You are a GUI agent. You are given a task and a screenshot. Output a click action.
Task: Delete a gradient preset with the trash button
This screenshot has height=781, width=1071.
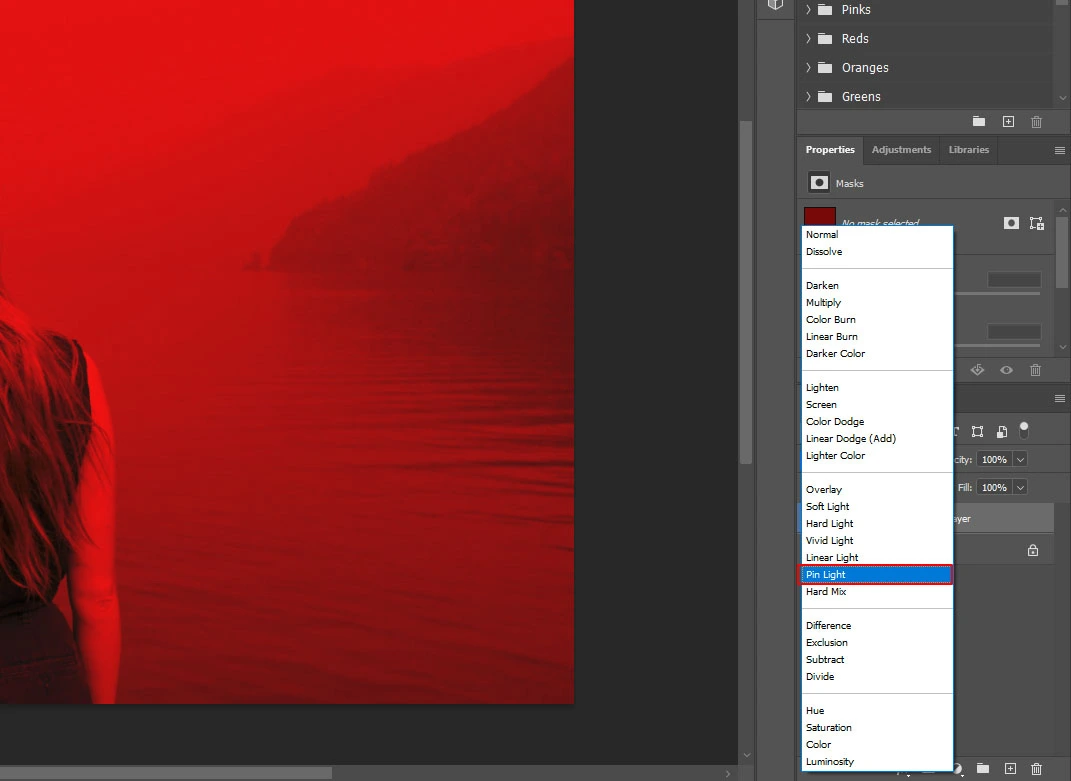pos(1036,121)
